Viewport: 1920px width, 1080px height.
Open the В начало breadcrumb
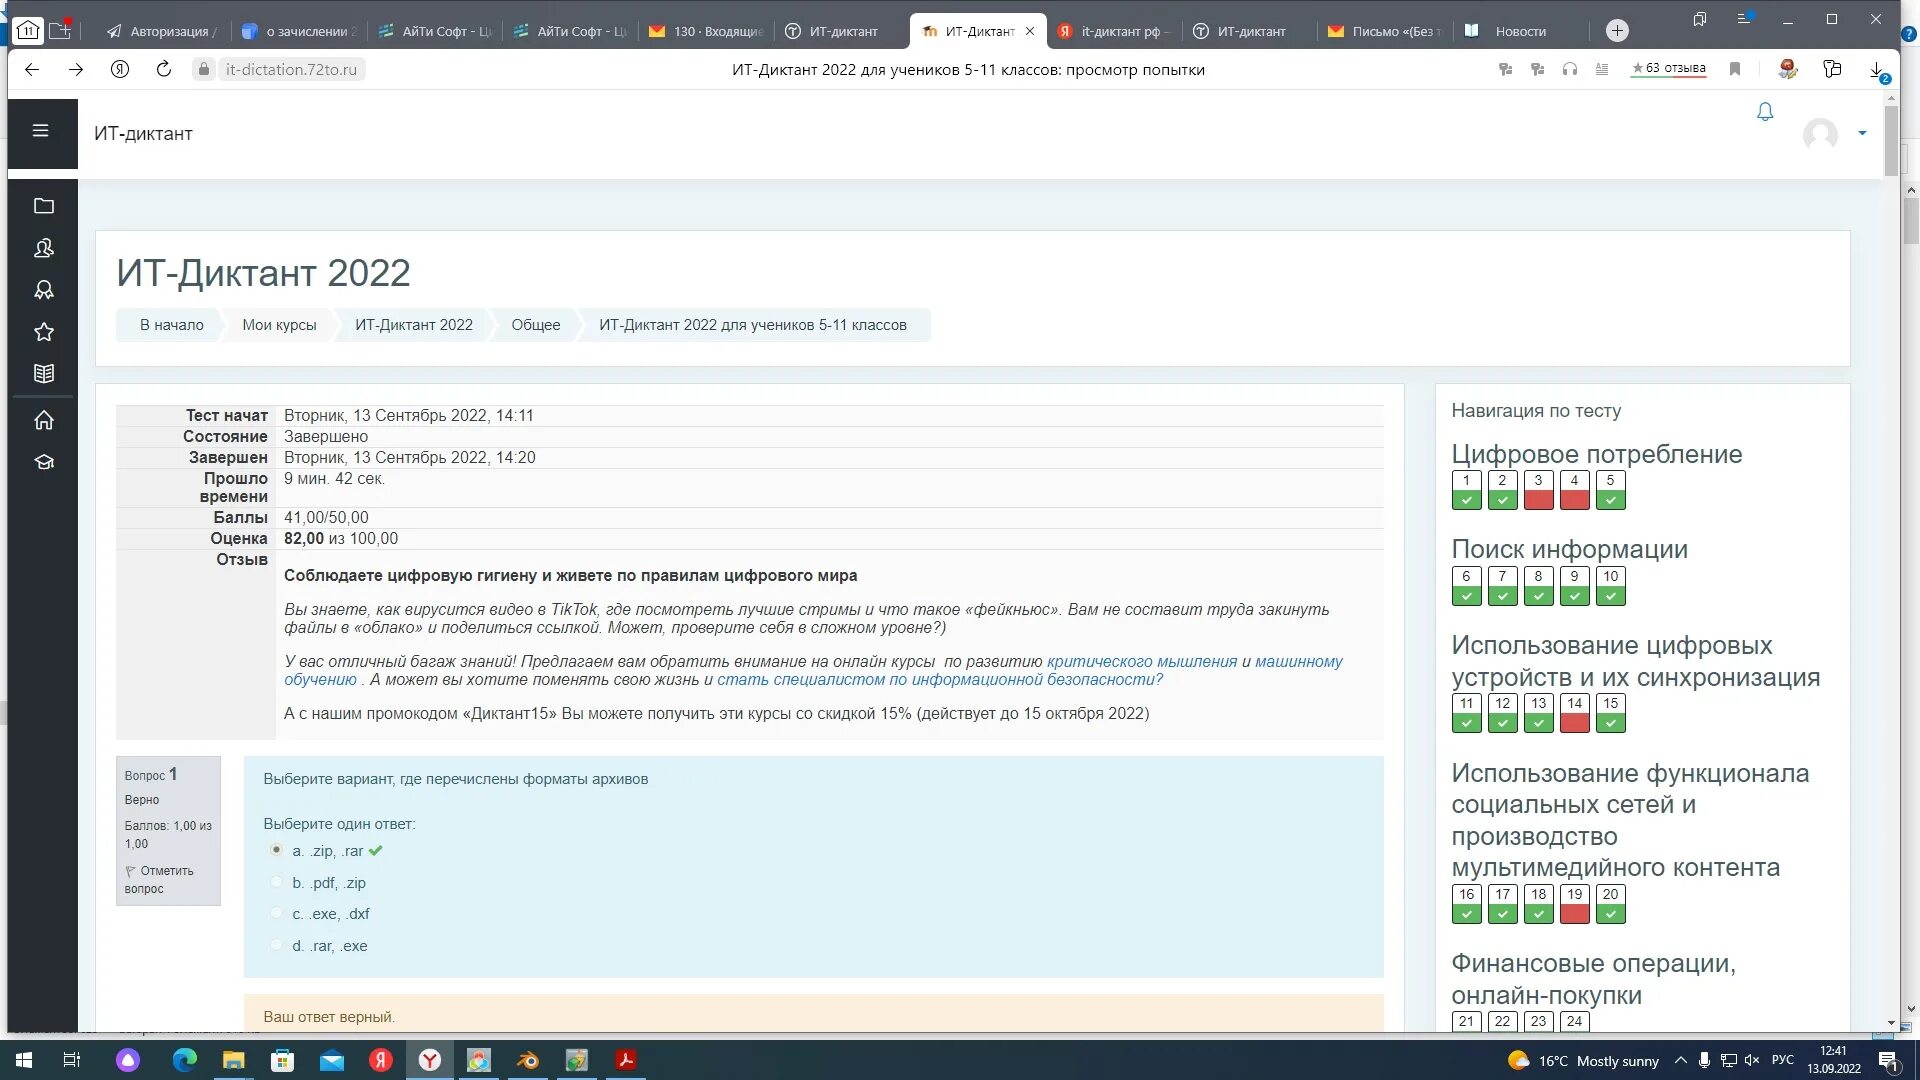[171, 325]
